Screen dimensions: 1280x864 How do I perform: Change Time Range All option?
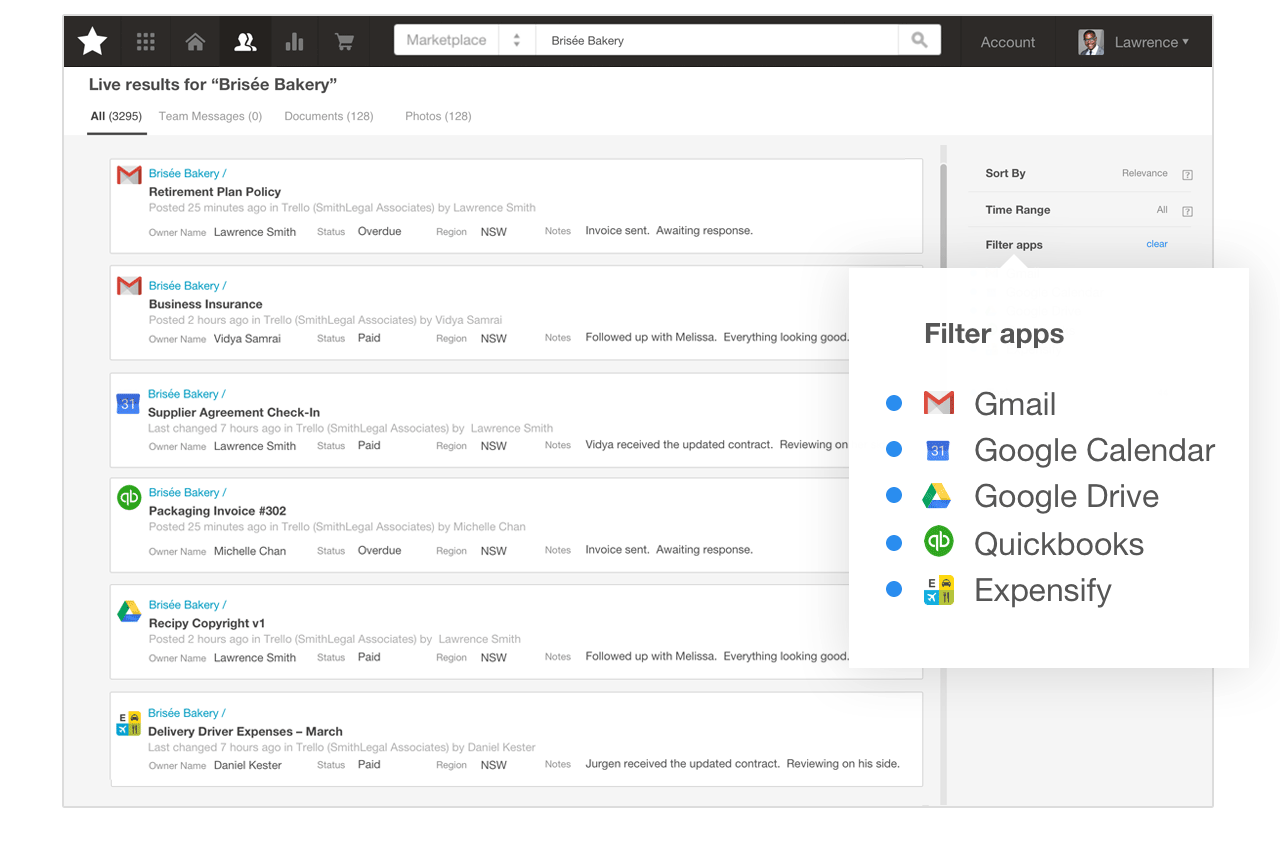tap(1162, 210)
